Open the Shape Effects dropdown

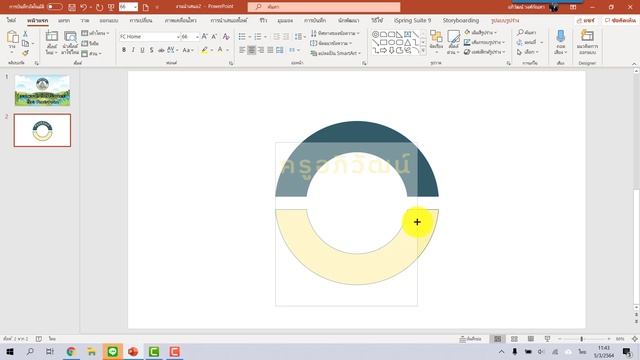[x=485, y=52]
